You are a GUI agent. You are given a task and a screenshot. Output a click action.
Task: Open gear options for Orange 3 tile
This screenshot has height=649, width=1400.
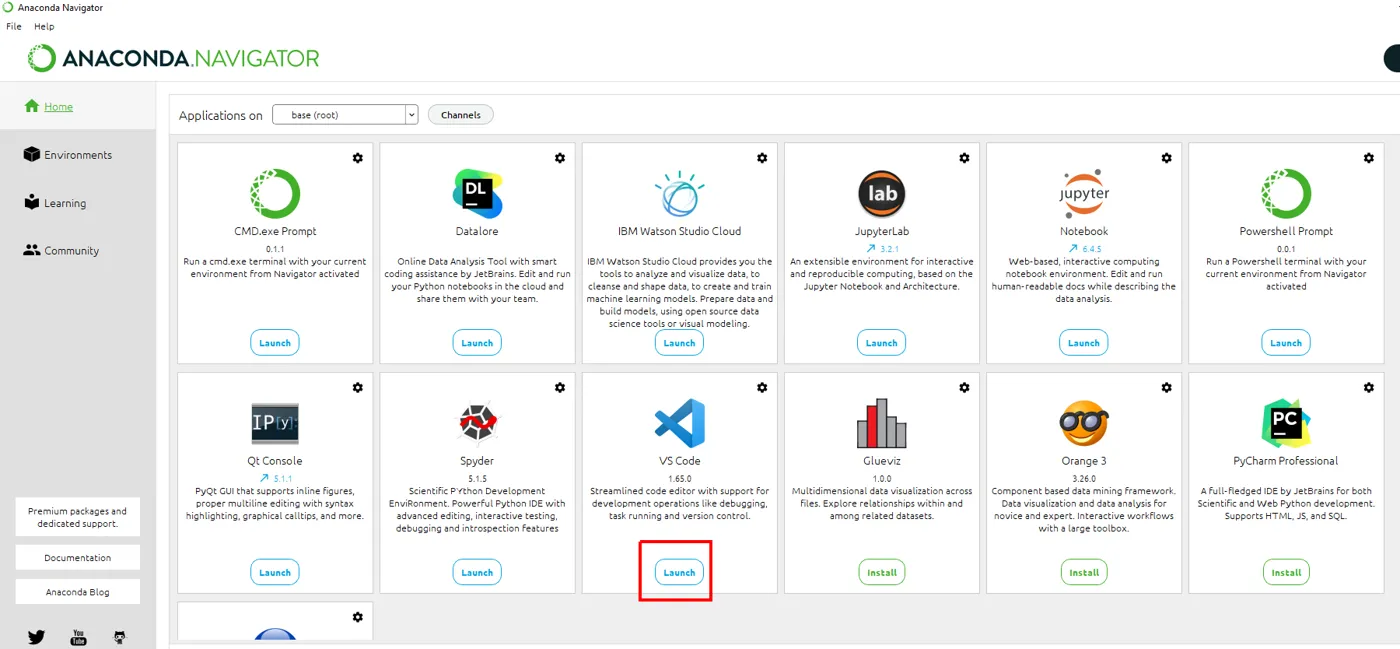(1166, 387)
